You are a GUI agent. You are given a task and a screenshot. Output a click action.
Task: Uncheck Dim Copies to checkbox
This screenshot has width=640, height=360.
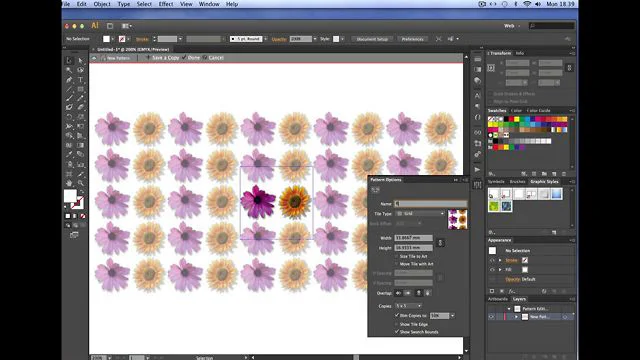396,316
